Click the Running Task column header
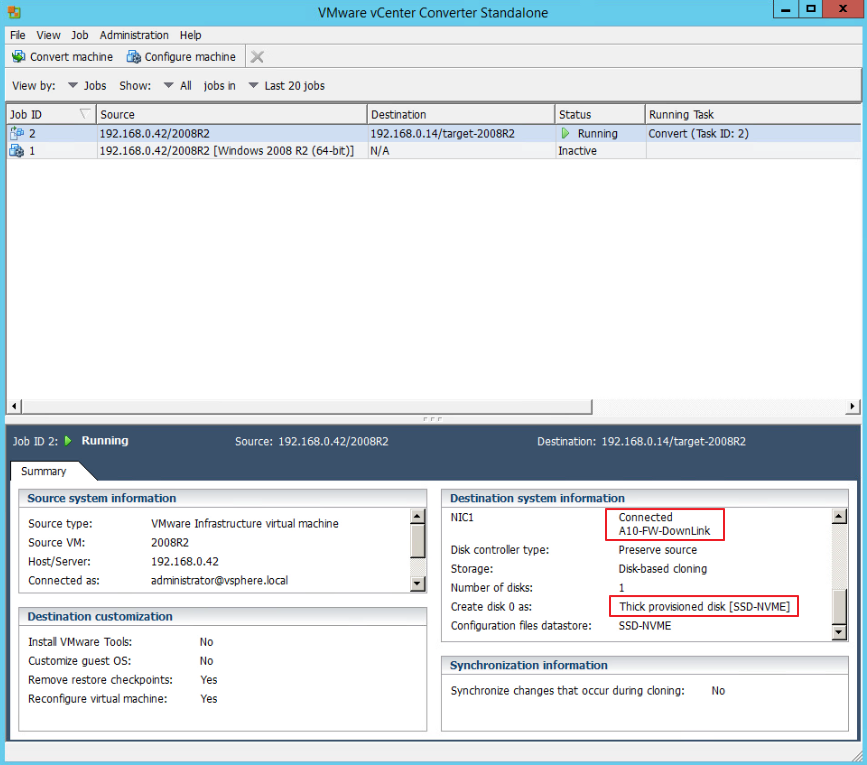The image size is (867, 765). 753,114
